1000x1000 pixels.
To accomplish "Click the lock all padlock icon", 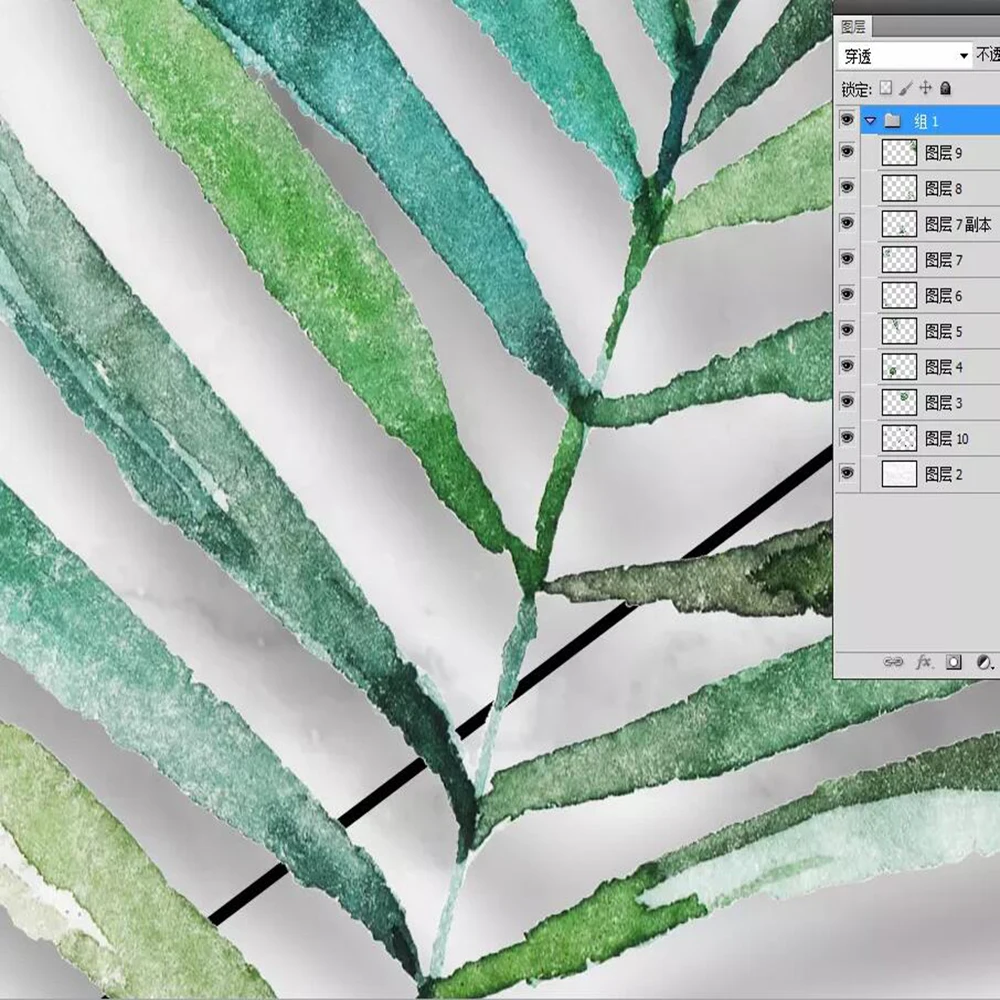I will (946, 88).
